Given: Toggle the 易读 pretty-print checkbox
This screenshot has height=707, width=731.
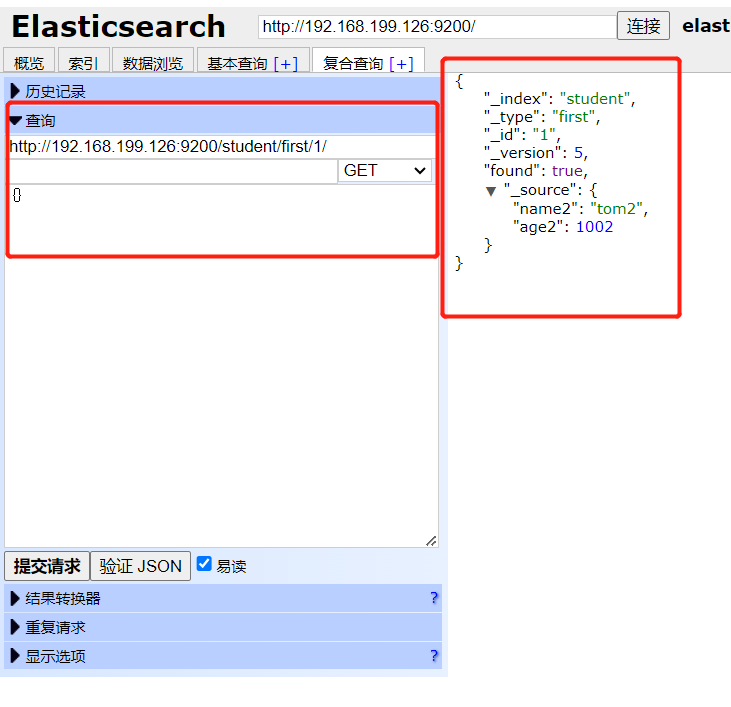Looking at the screenshot, I should click(x=204, y=563).
